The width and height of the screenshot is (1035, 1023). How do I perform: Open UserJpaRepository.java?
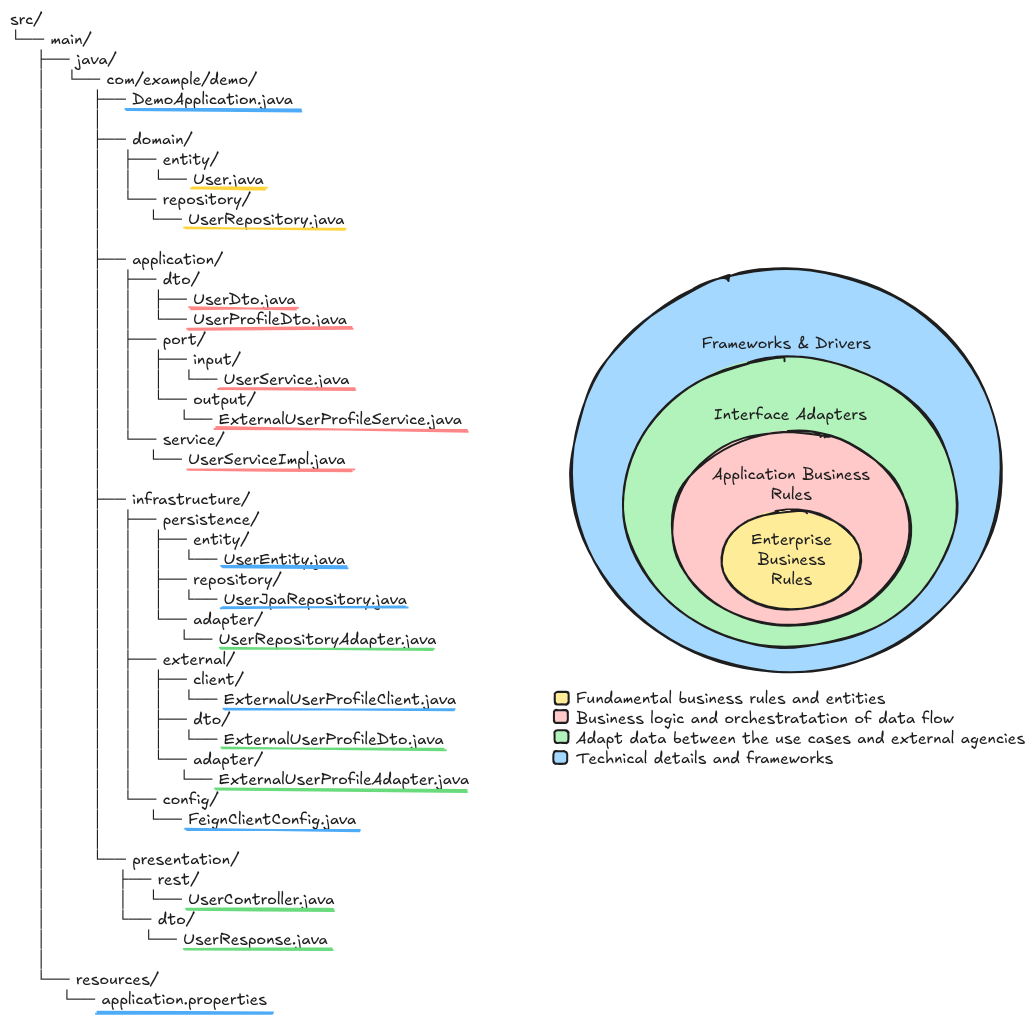(x=315, y=600)
